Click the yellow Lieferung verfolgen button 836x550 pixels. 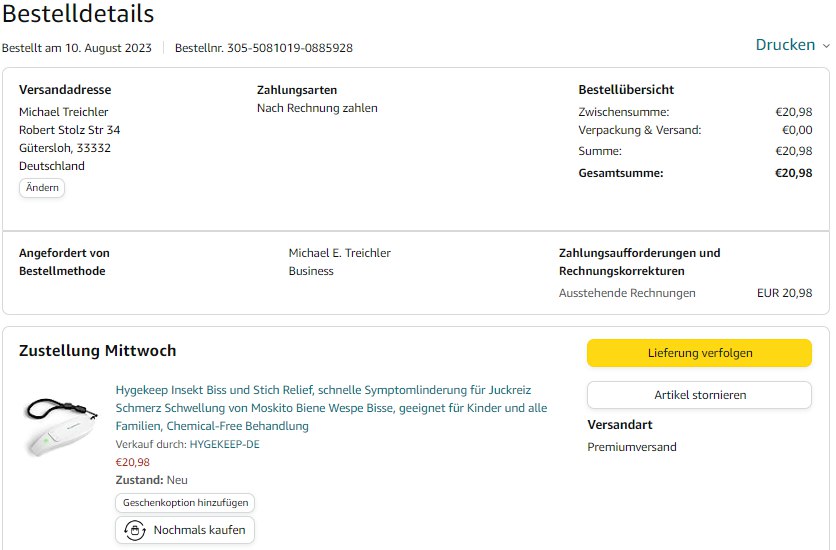[699, 353]
